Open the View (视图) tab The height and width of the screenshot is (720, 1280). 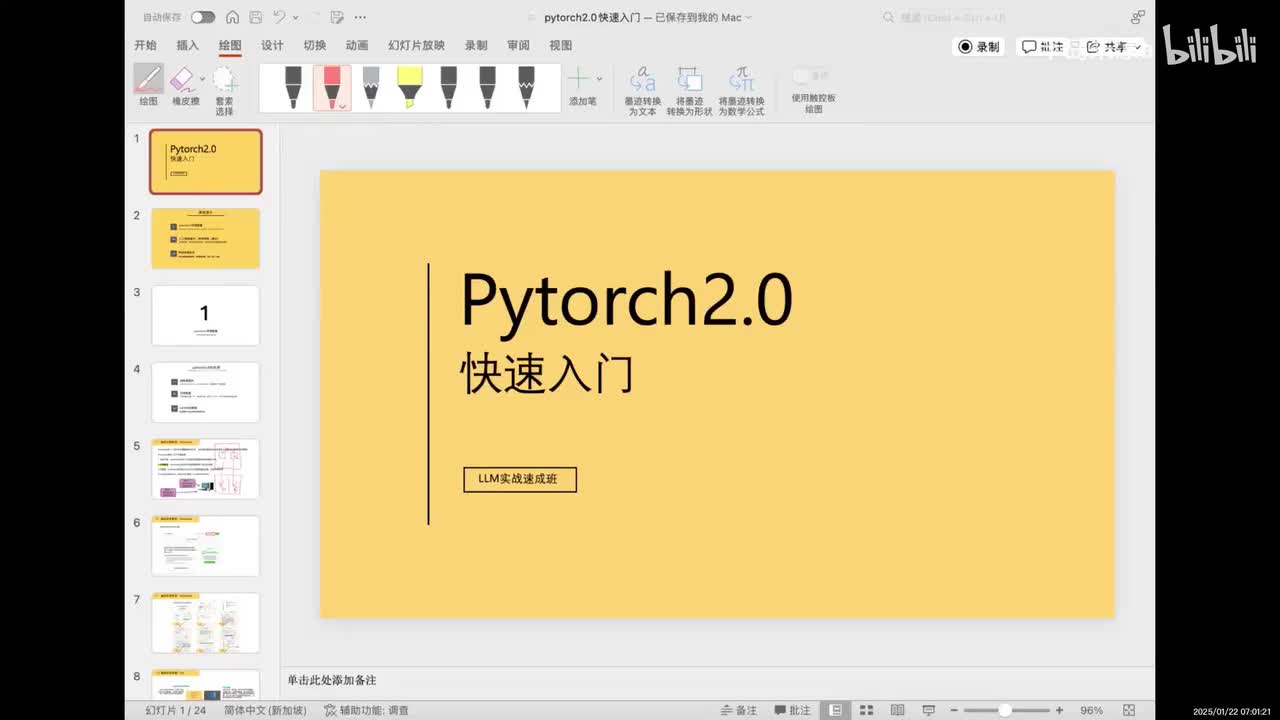point(561,45)
